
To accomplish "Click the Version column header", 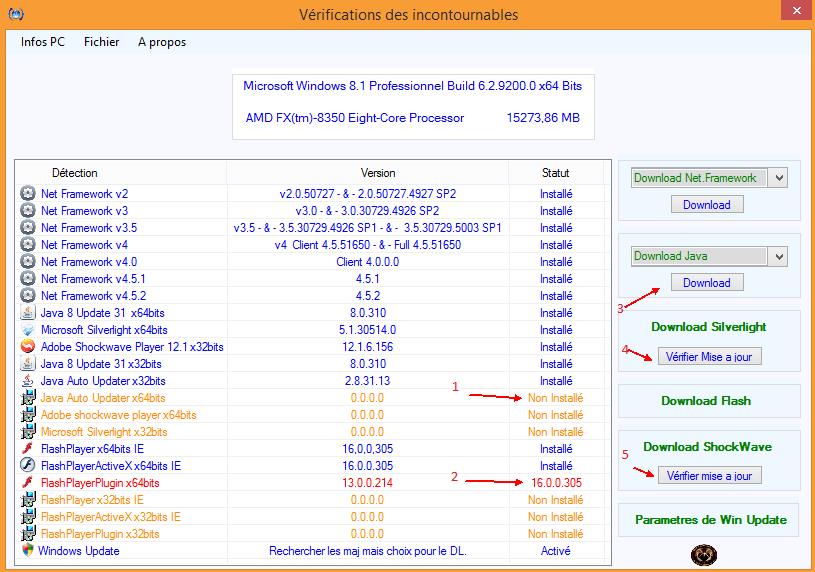I will coord(378,173).
